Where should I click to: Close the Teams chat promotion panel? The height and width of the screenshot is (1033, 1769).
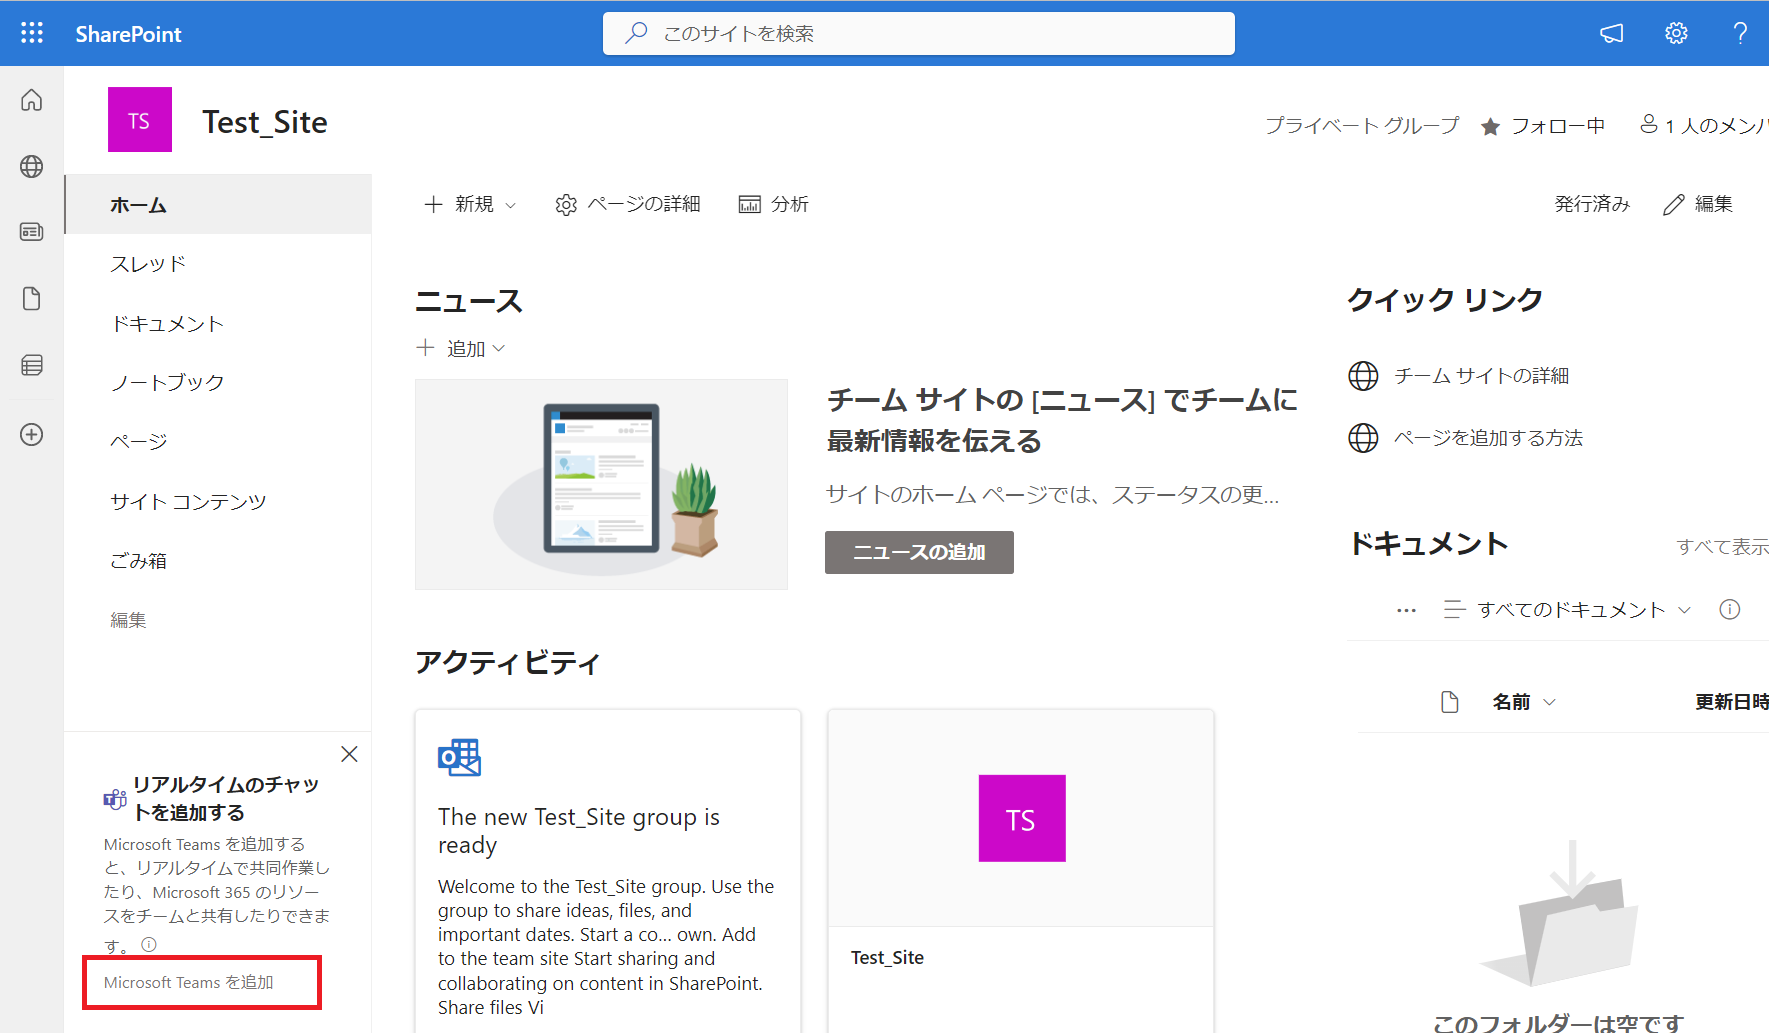349,754
